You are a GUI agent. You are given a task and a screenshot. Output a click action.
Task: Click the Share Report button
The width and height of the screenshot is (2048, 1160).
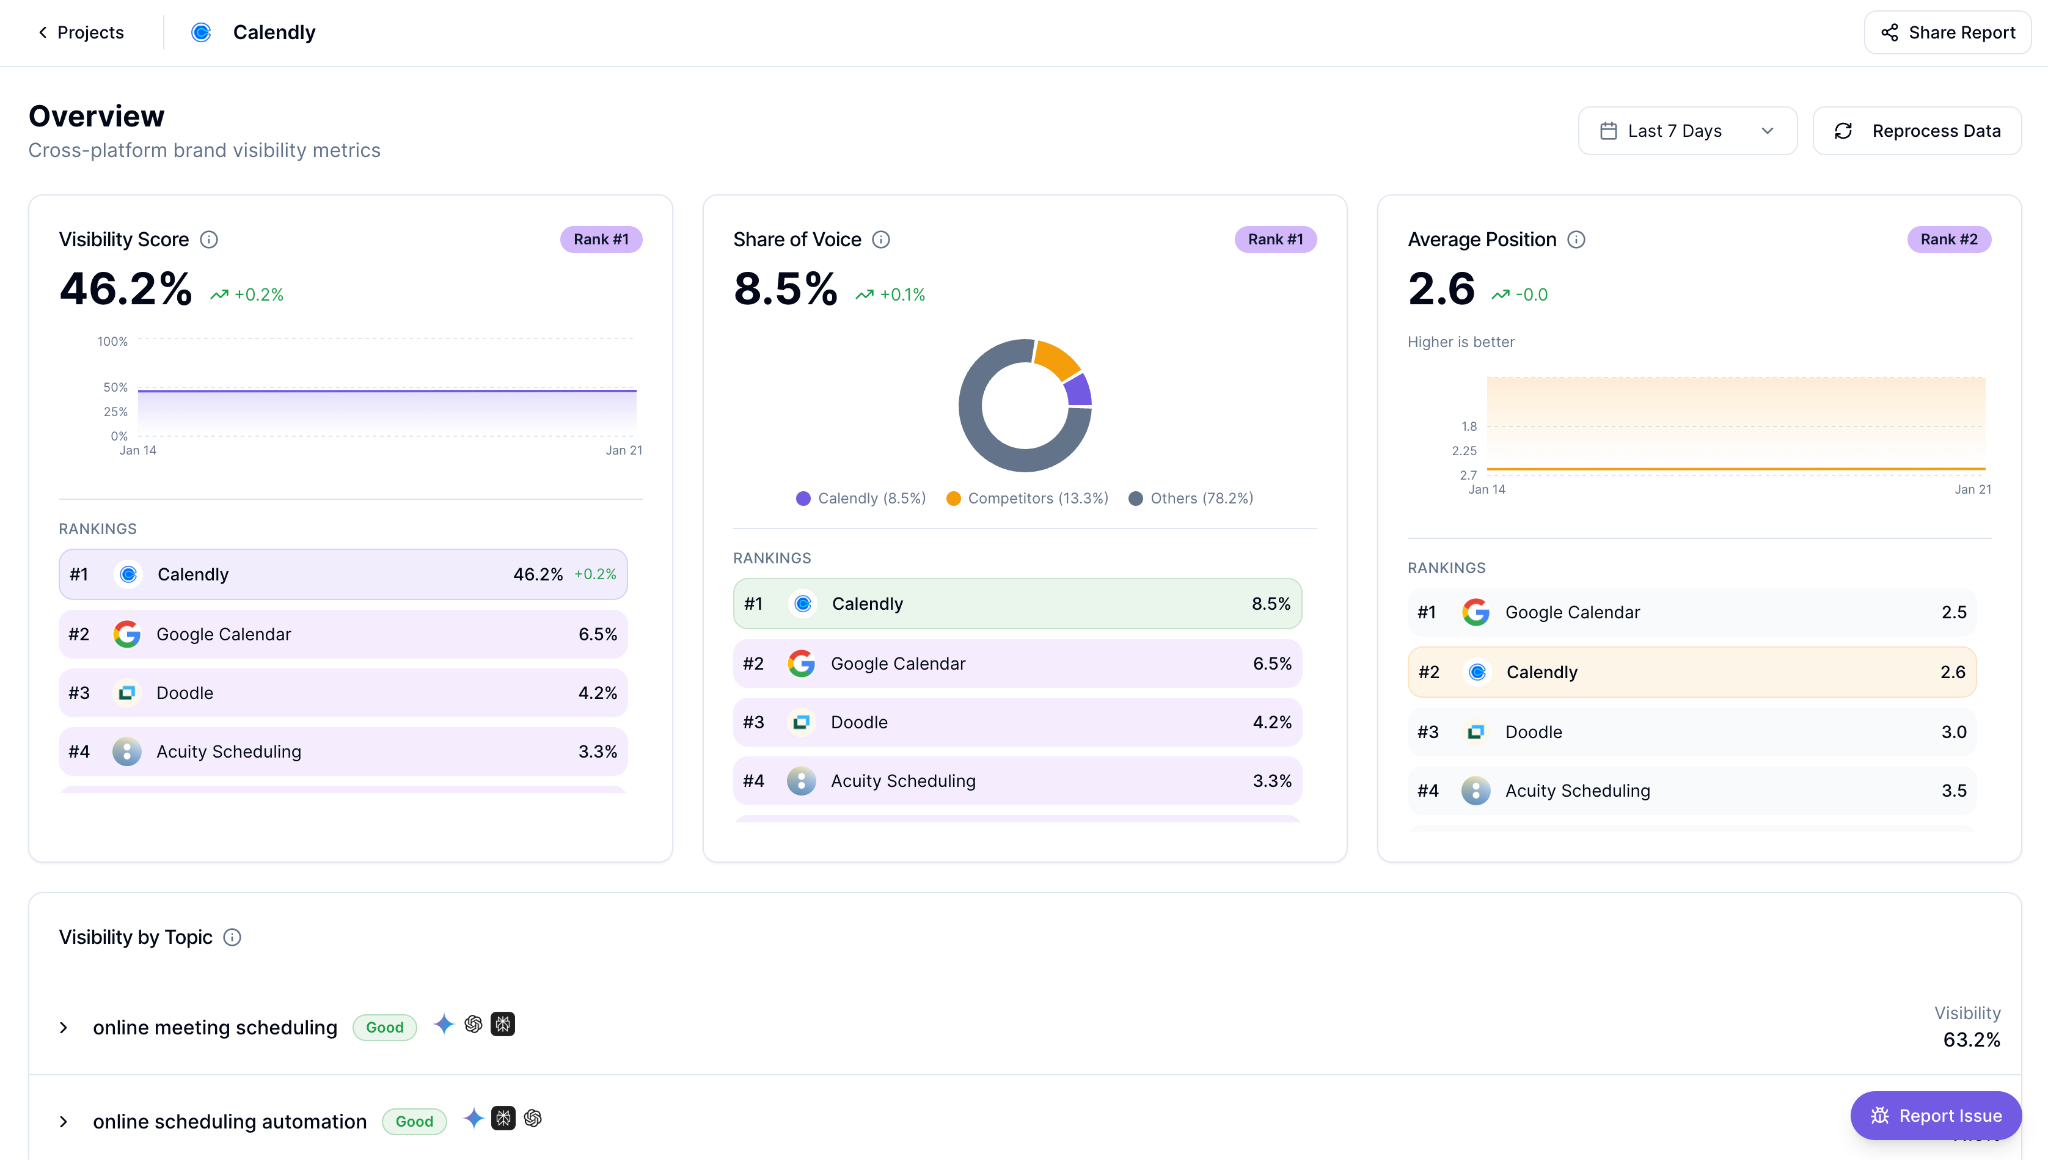(x=1947, y=33)
